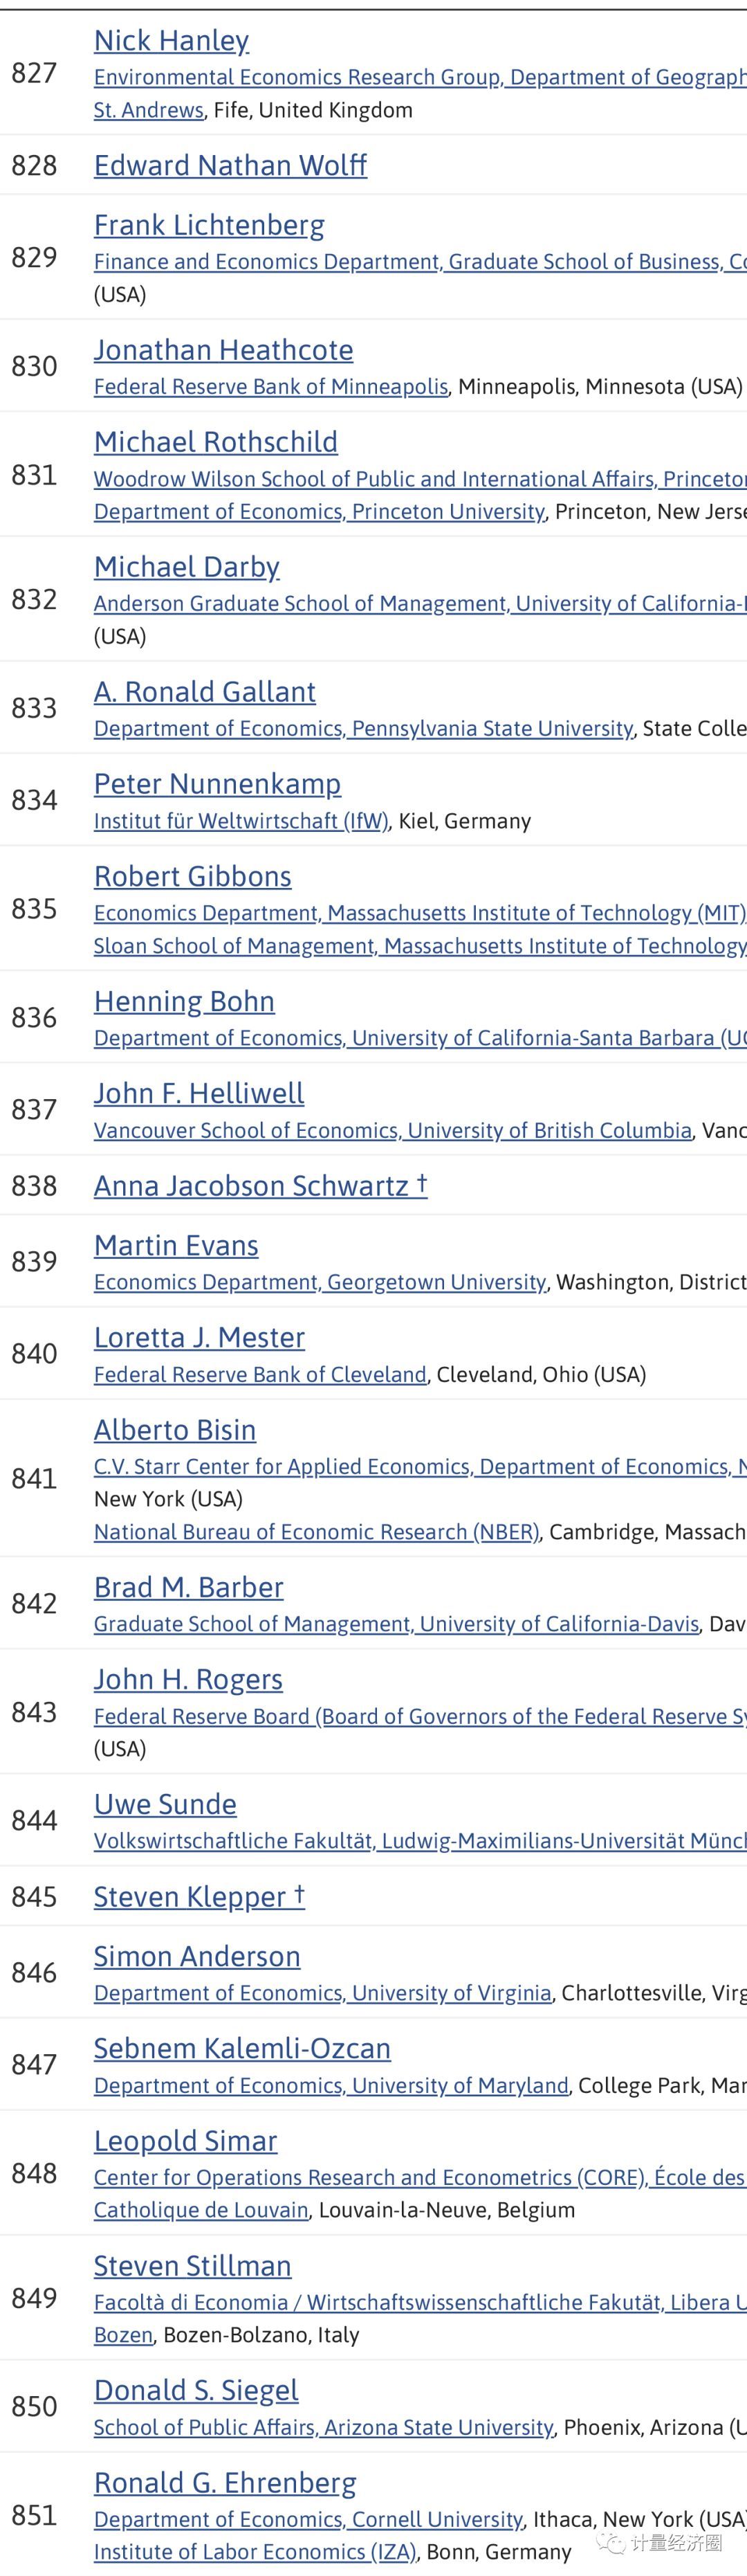Open the Institut für Weltwirtschaft (IfW) link
The image size is (747, 2576).
tap(241, 821)
